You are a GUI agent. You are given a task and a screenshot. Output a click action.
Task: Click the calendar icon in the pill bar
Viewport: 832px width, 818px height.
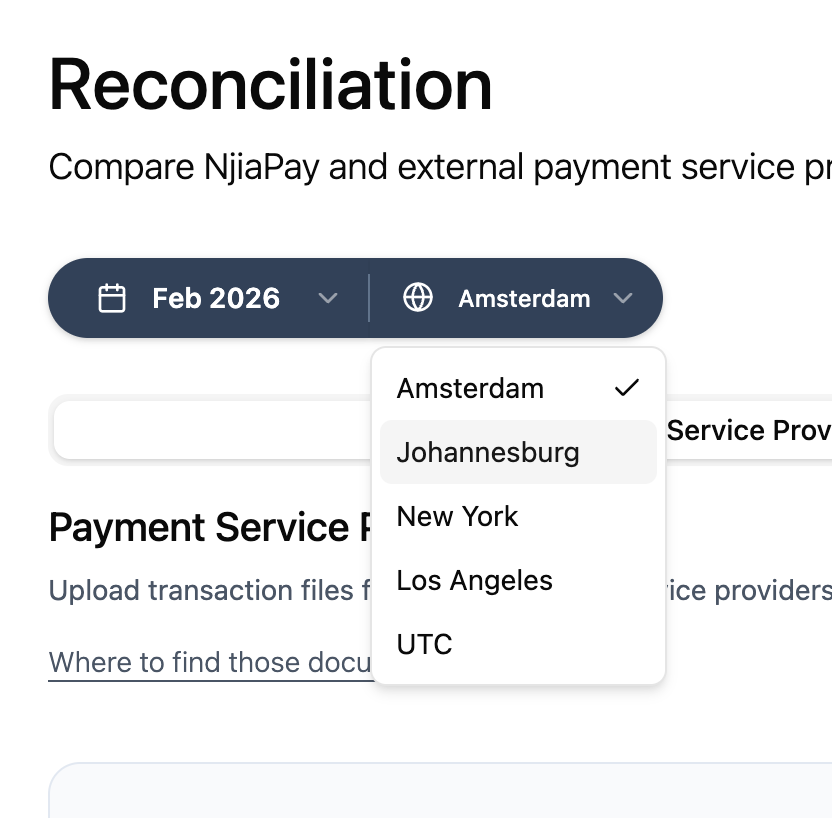point(113,297)
